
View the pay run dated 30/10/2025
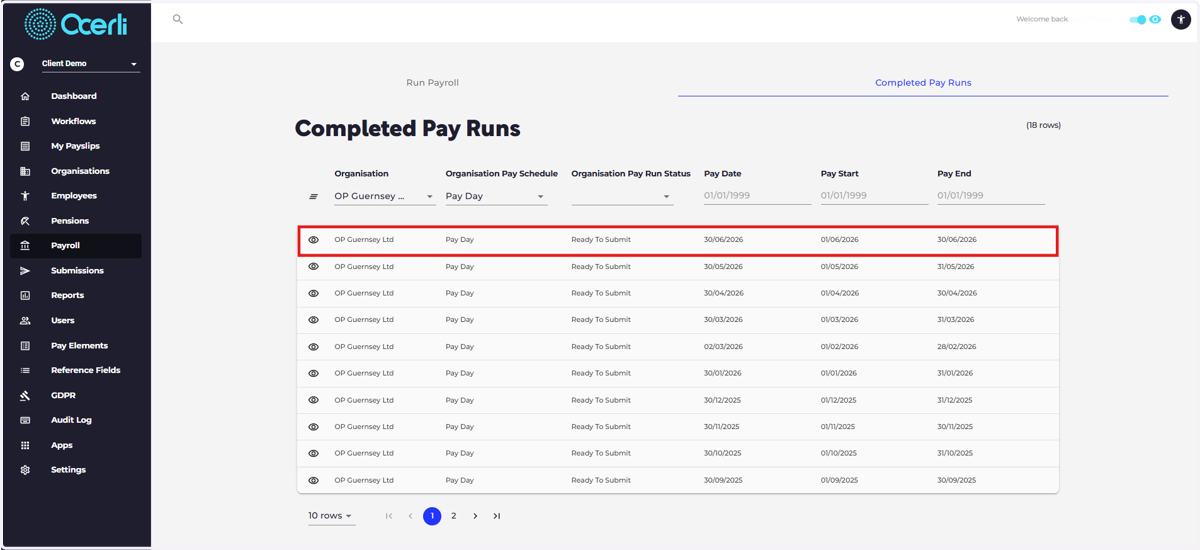[x=313, y=453]
